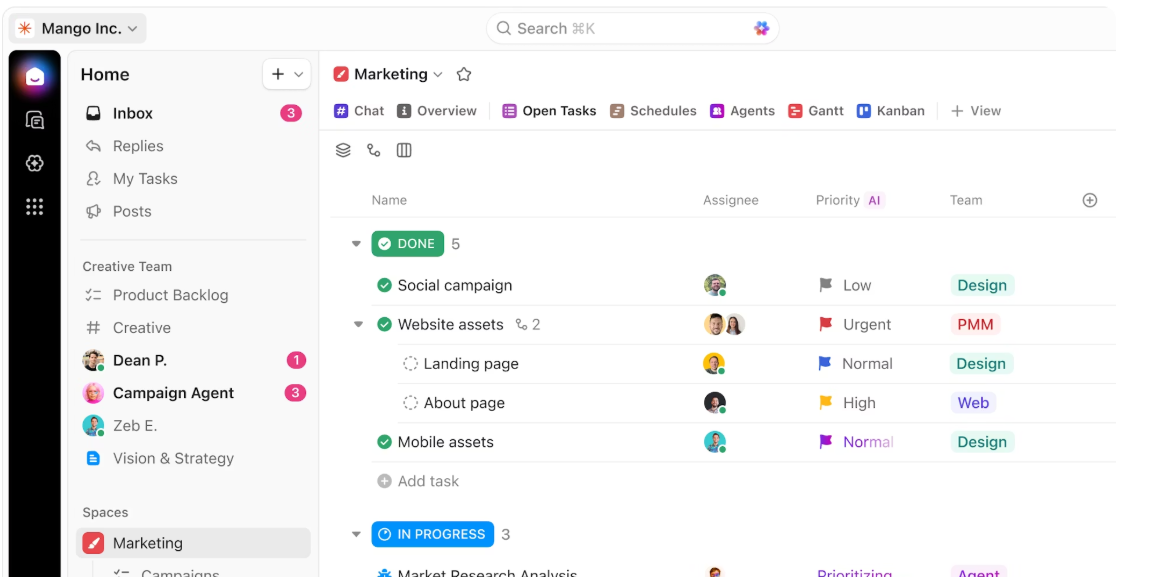This screenshot has width=1165, height=577.
Task: Open the relationships icon in the view toolbar
Action: (x=373, y=150)
